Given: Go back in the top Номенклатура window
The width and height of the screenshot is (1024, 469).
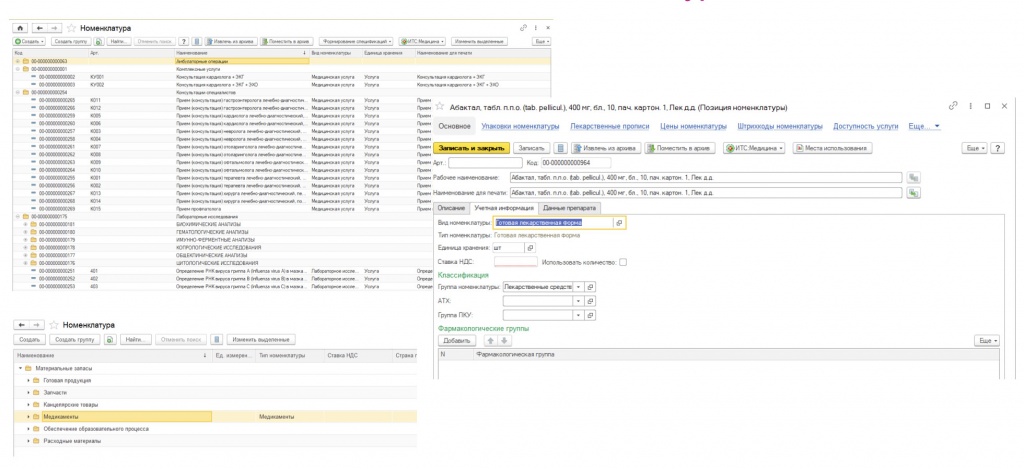Looking at the screenshot, I should point(40,28).
